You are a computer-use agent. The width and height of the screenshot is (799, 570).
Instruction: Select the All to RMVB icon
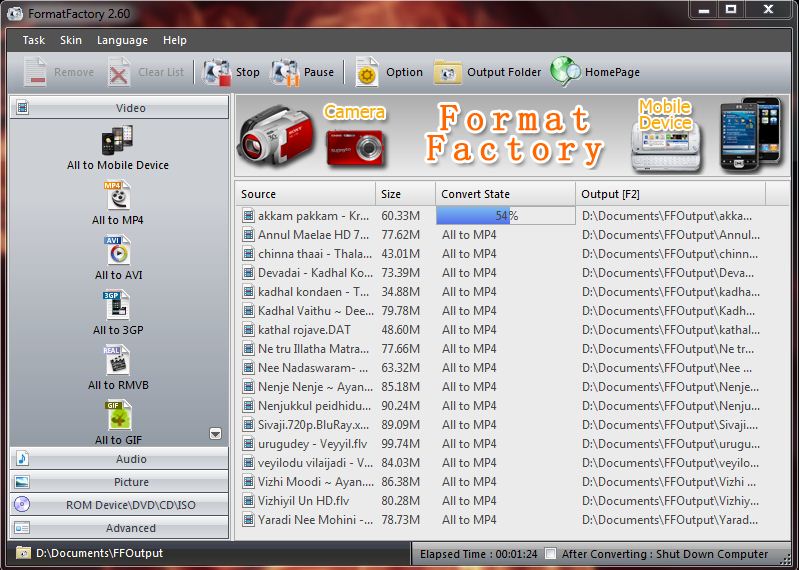(x=117, y=360)
